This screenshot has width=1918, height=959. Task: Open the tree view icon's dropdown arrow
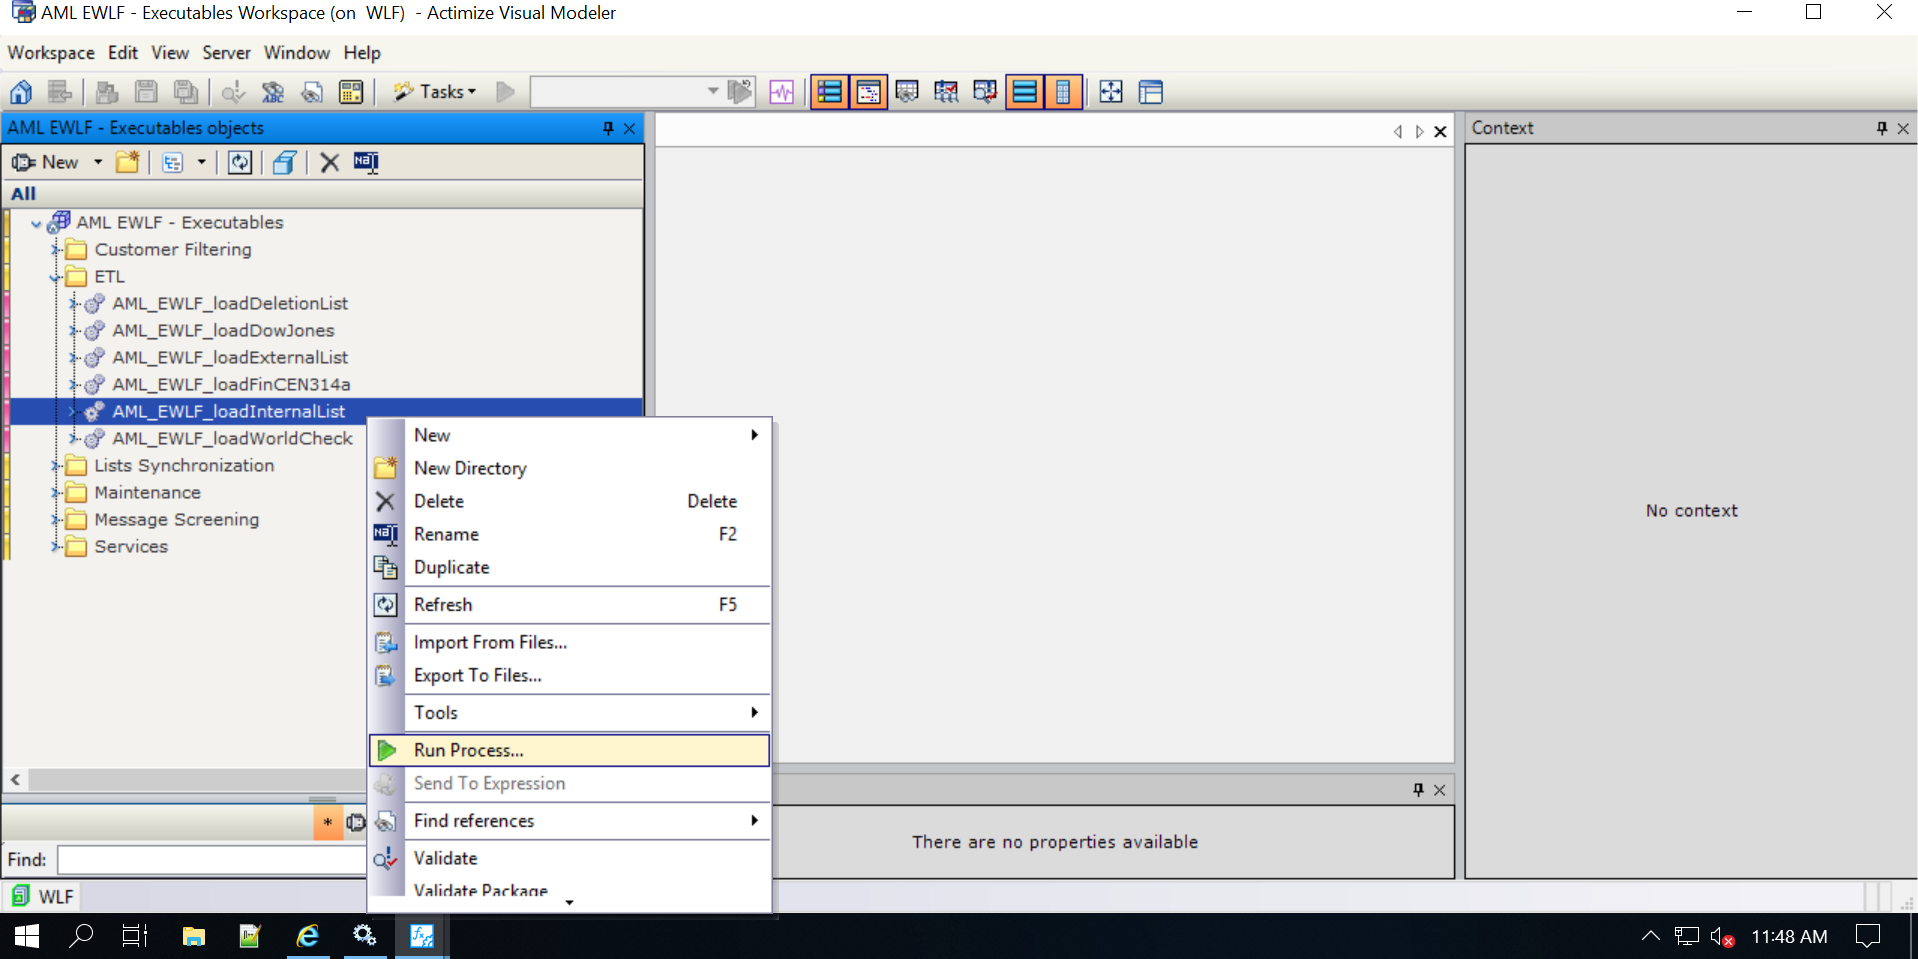(x=201, y=162)
